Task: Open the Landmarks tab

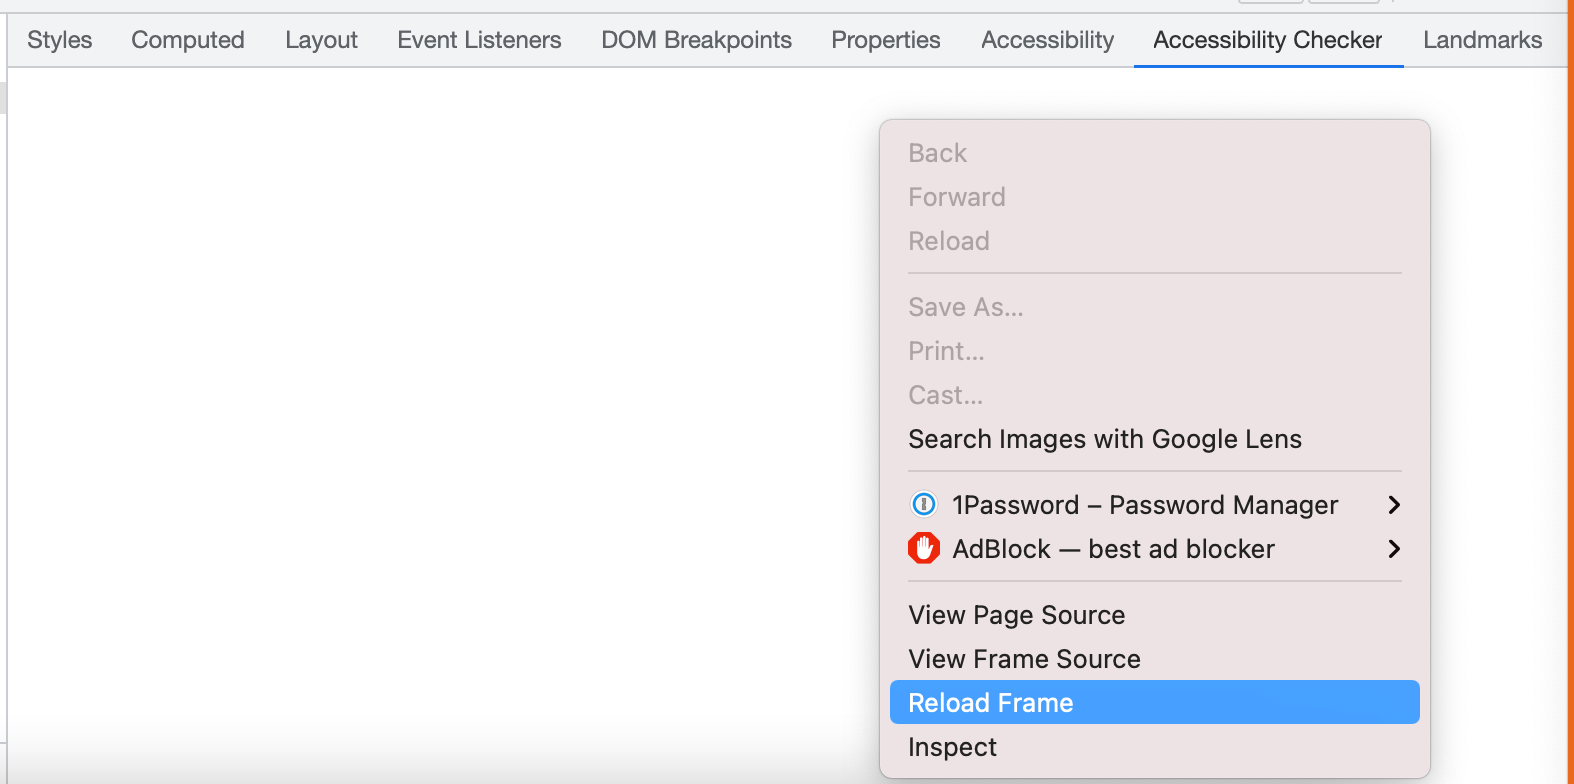Action: tap(1482, 40)
